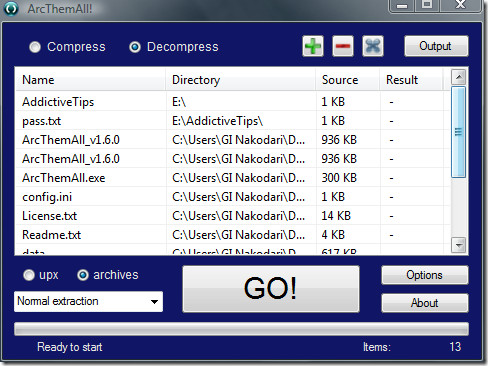Click the ArcThemAll title bar app icon
Viewport: 488px width, 366px height.
coord(11,8)
